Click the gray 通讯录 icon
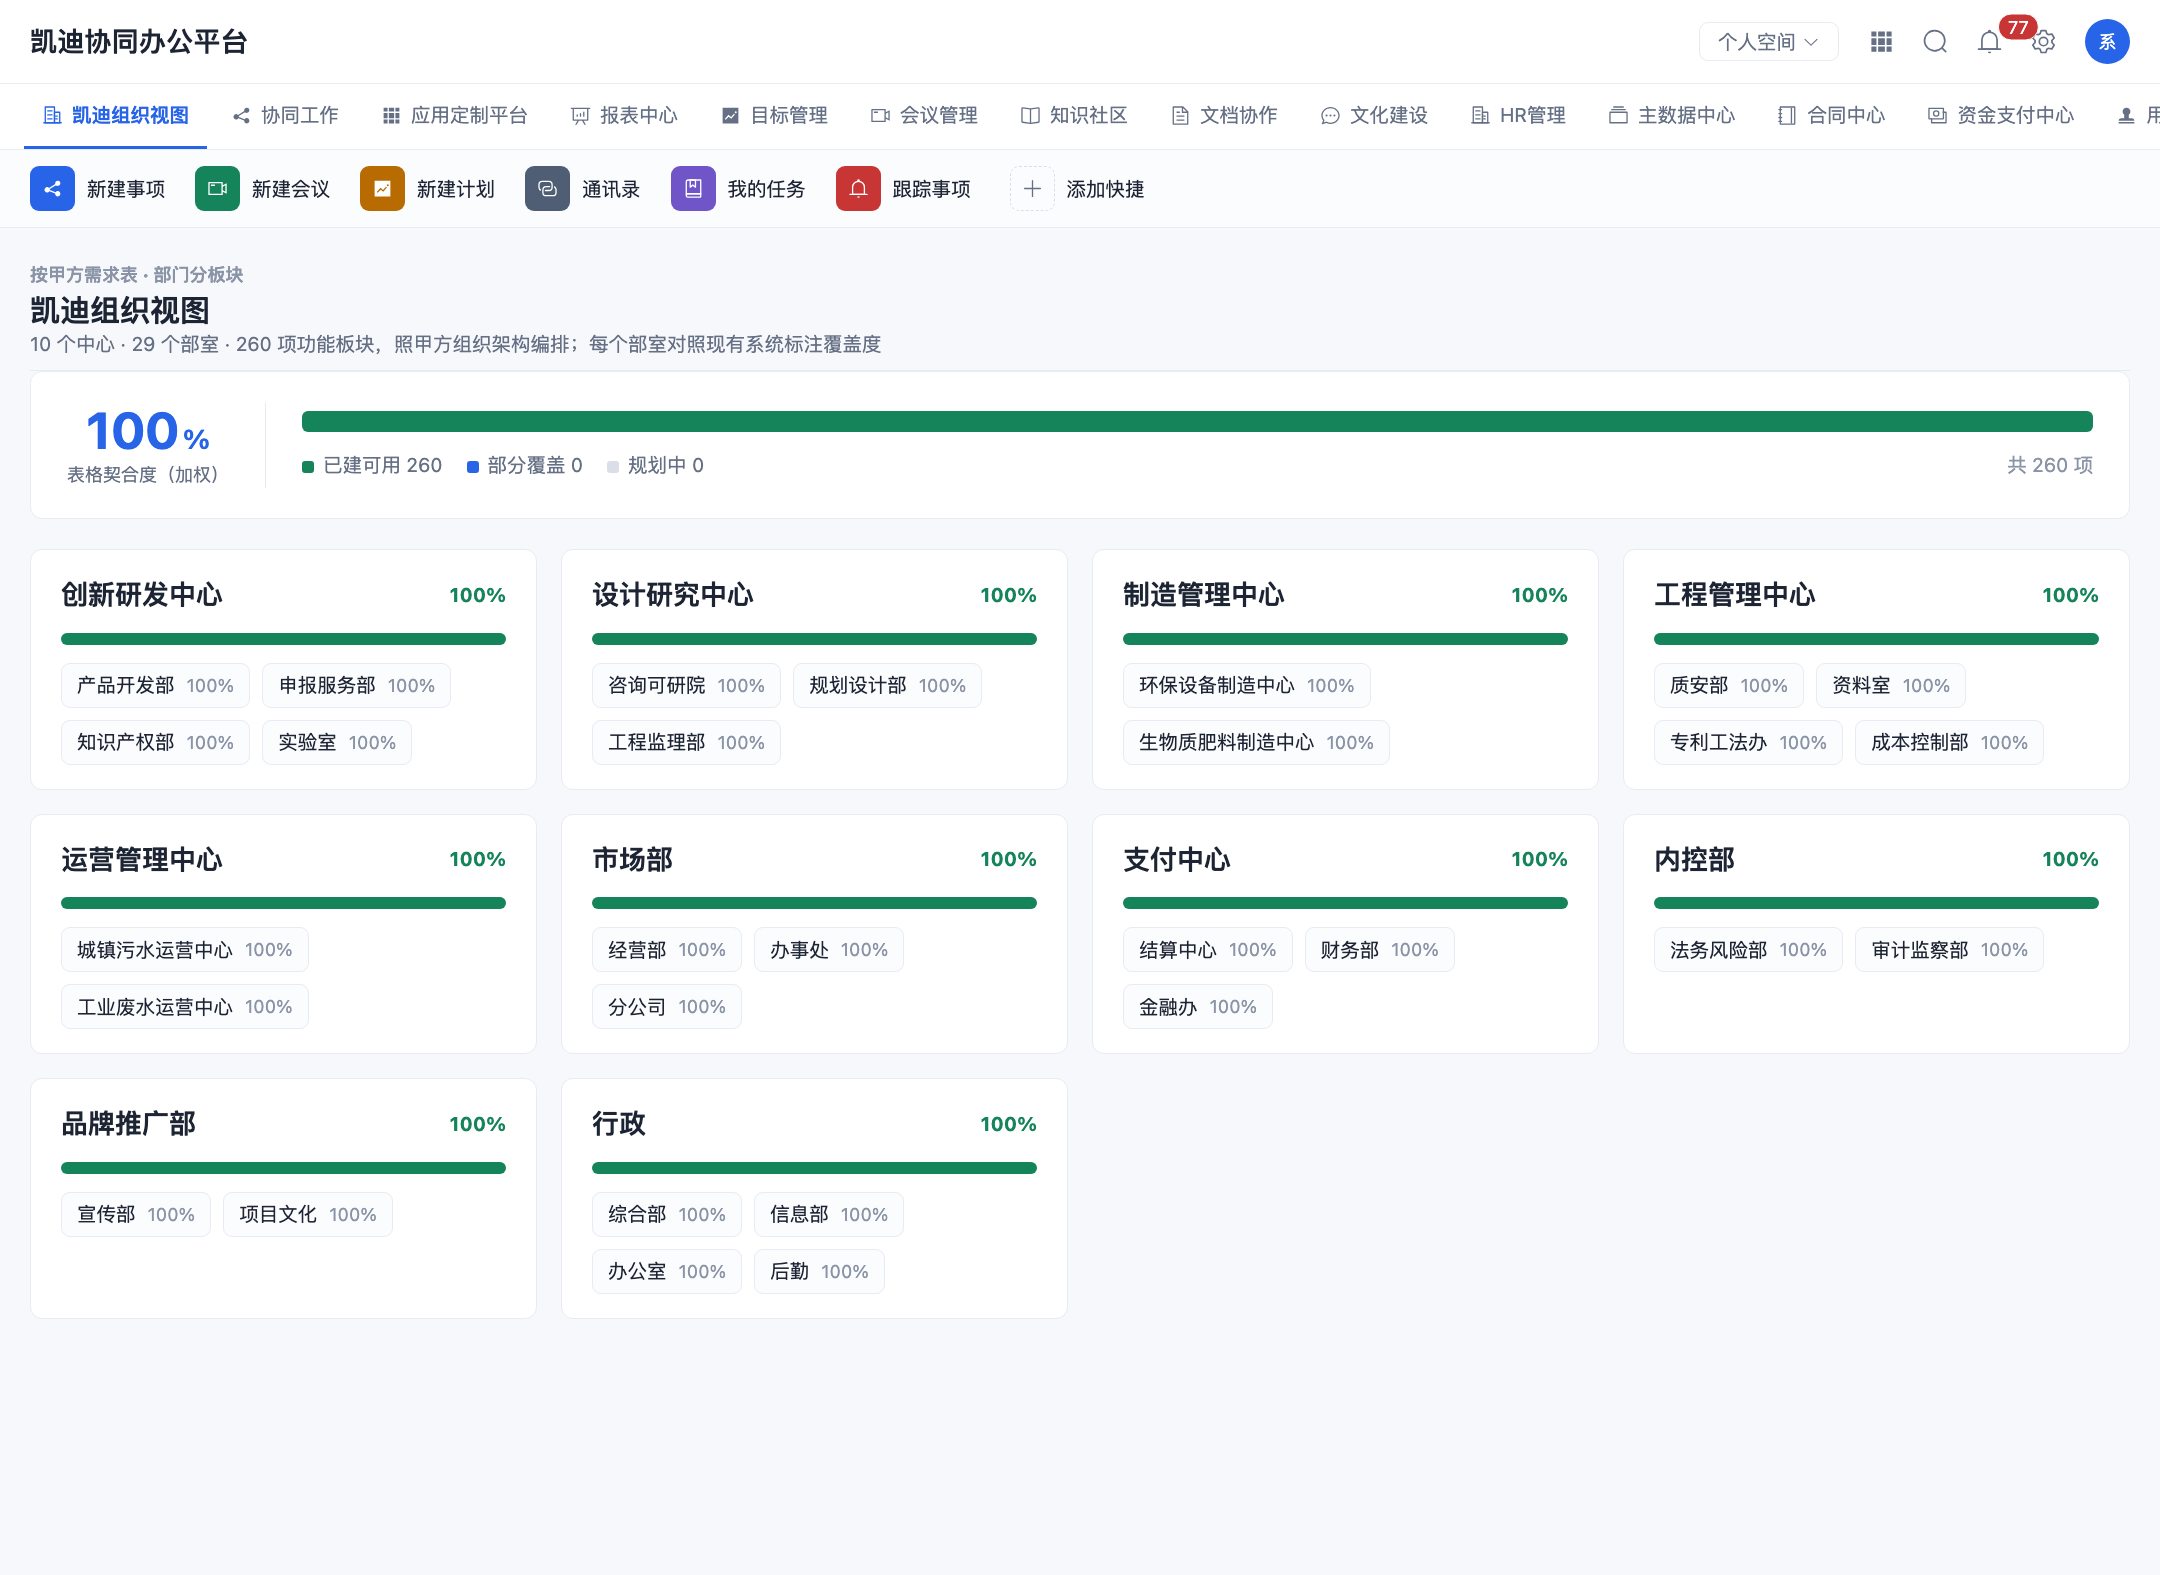The image size is (2160, 1575). tap(547, 189)
